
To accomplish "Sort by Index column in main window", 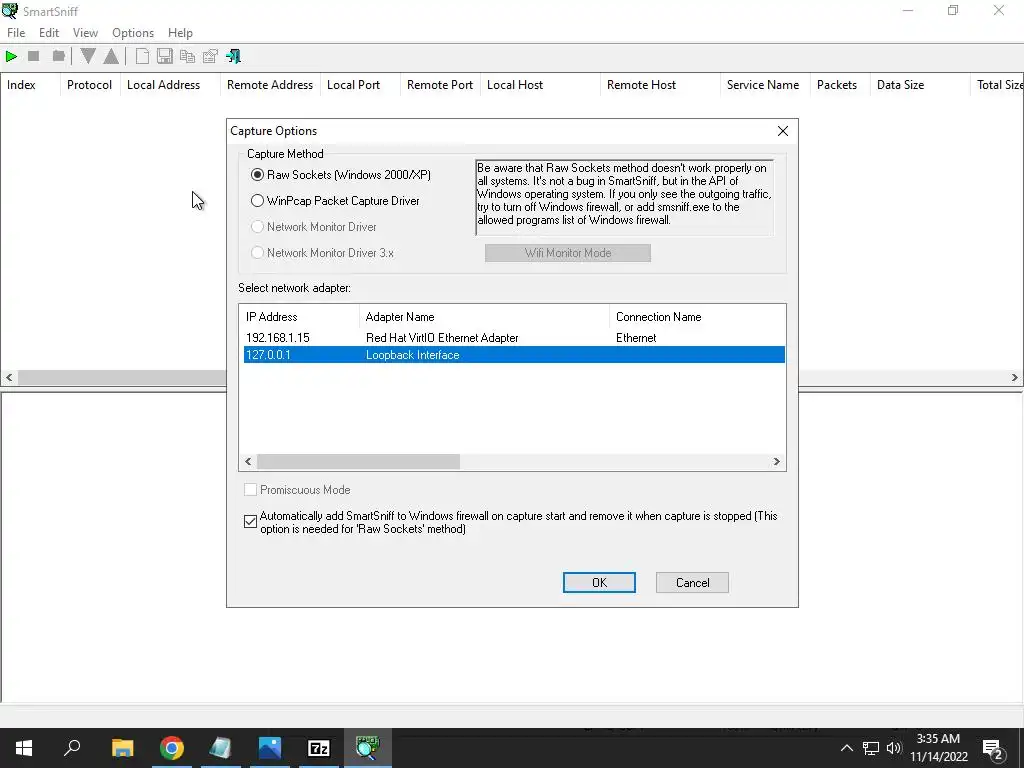I will (x=30, y=85).
